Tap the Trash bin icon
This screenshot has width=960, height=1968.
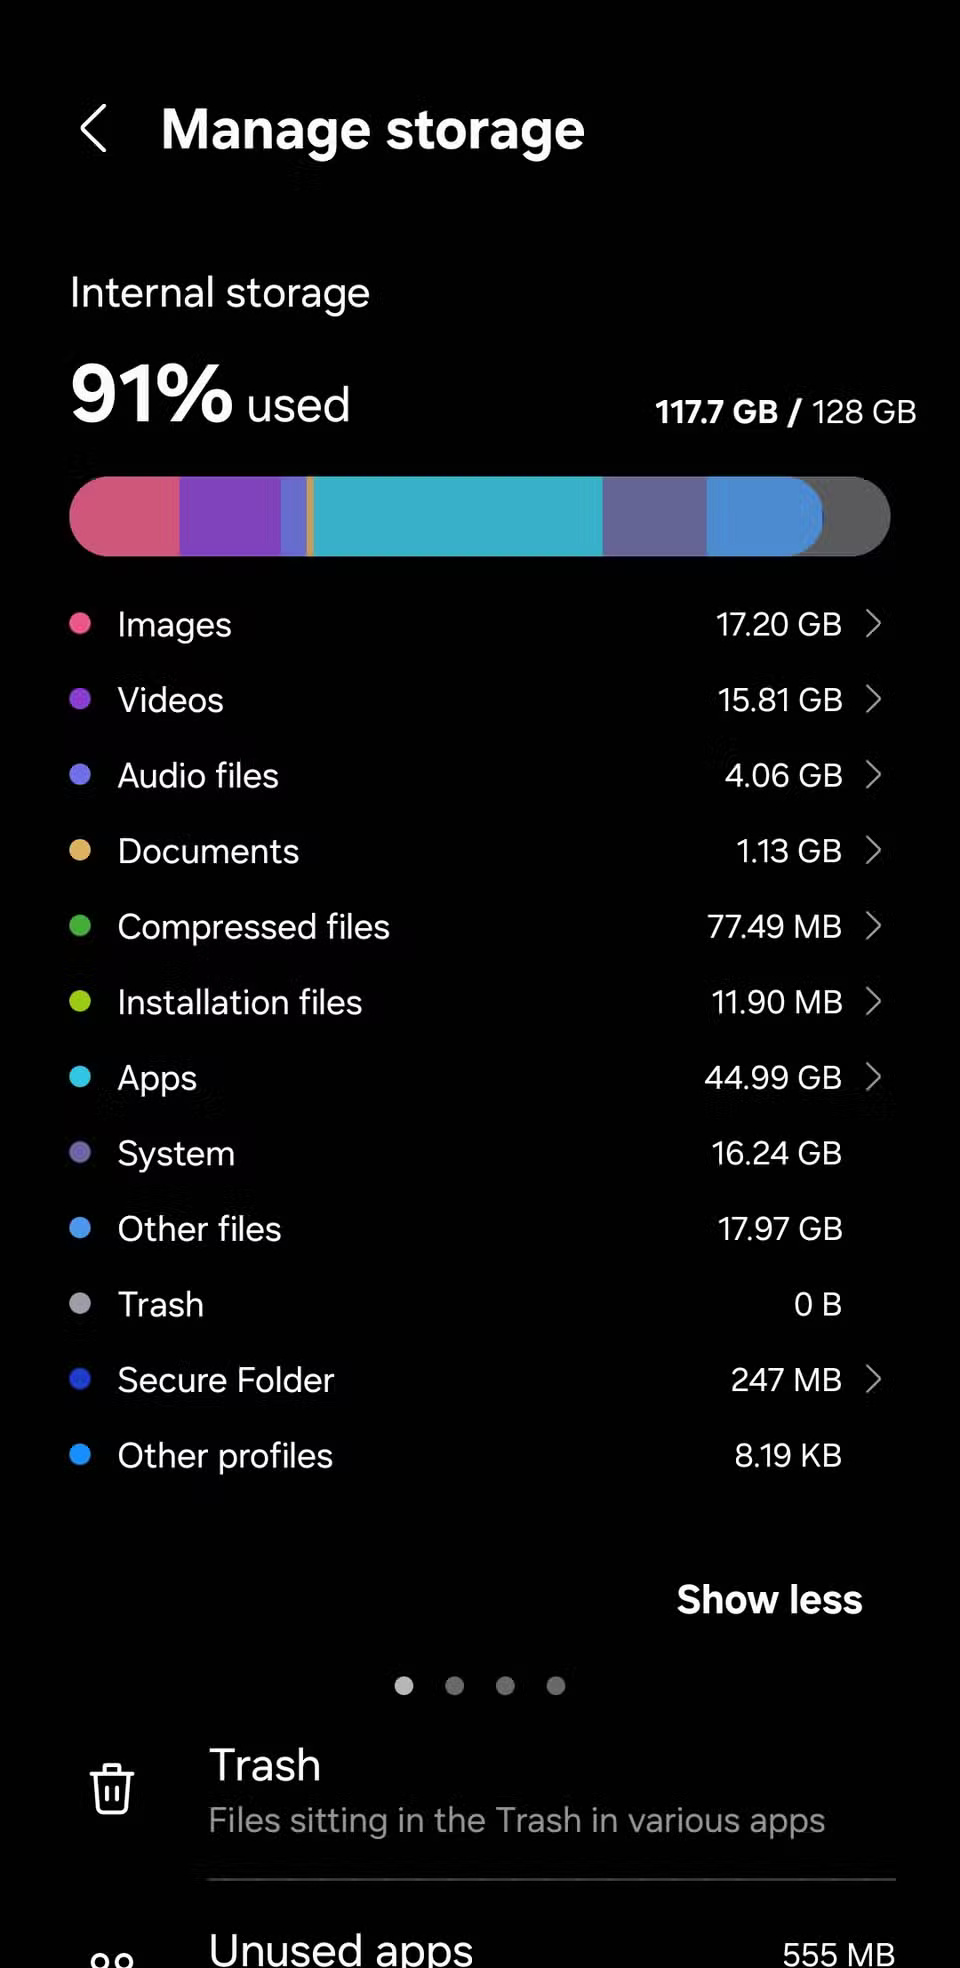pyautogui.click(x=112, y=1788)
